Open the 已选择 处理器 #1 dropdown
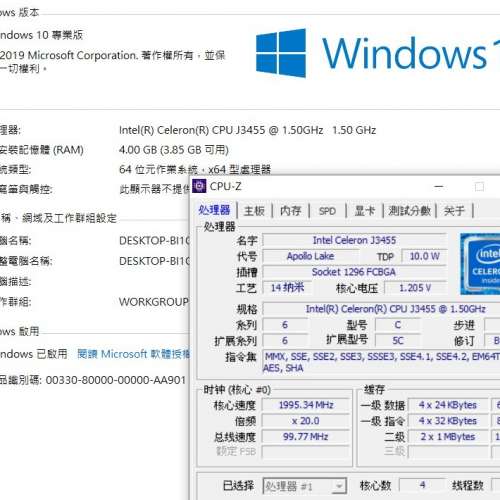 tap(305, 486)
